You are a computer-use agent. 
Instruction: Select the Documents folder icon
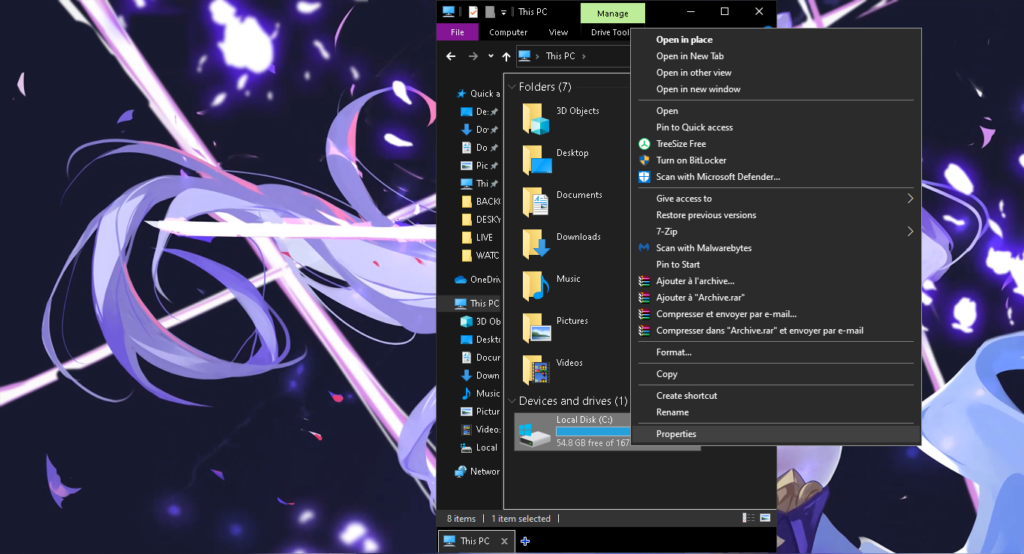click(x=536, y=203)
